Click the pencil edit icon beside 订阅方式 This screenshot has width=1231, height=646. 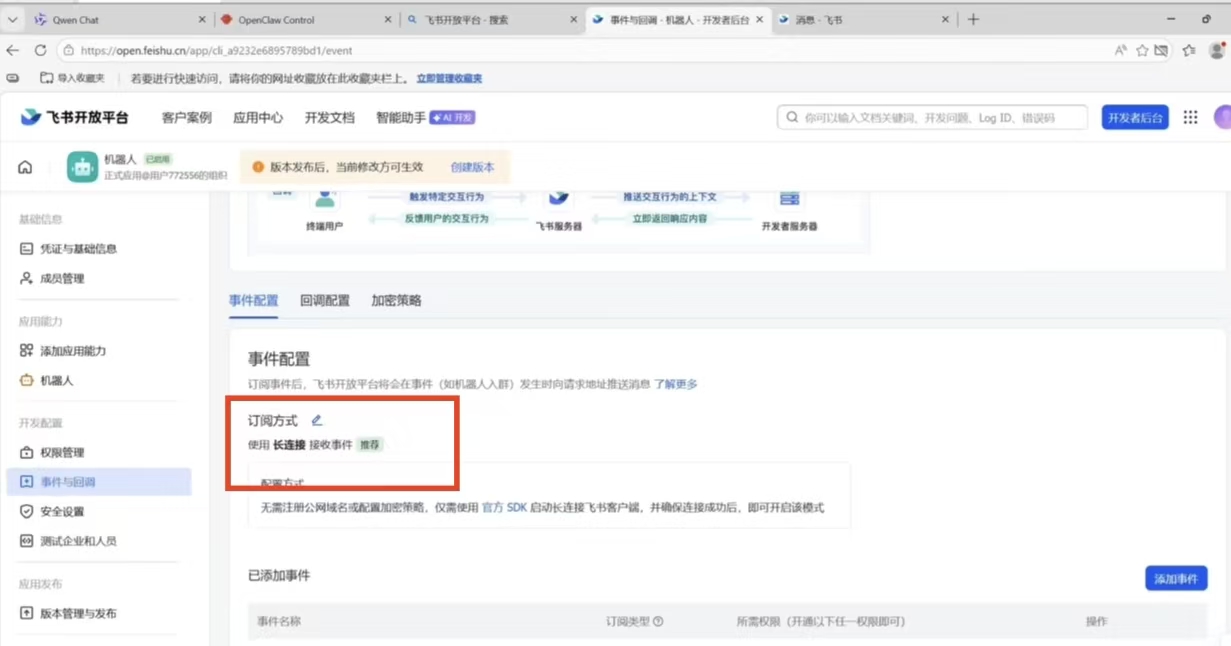(317, 421)
